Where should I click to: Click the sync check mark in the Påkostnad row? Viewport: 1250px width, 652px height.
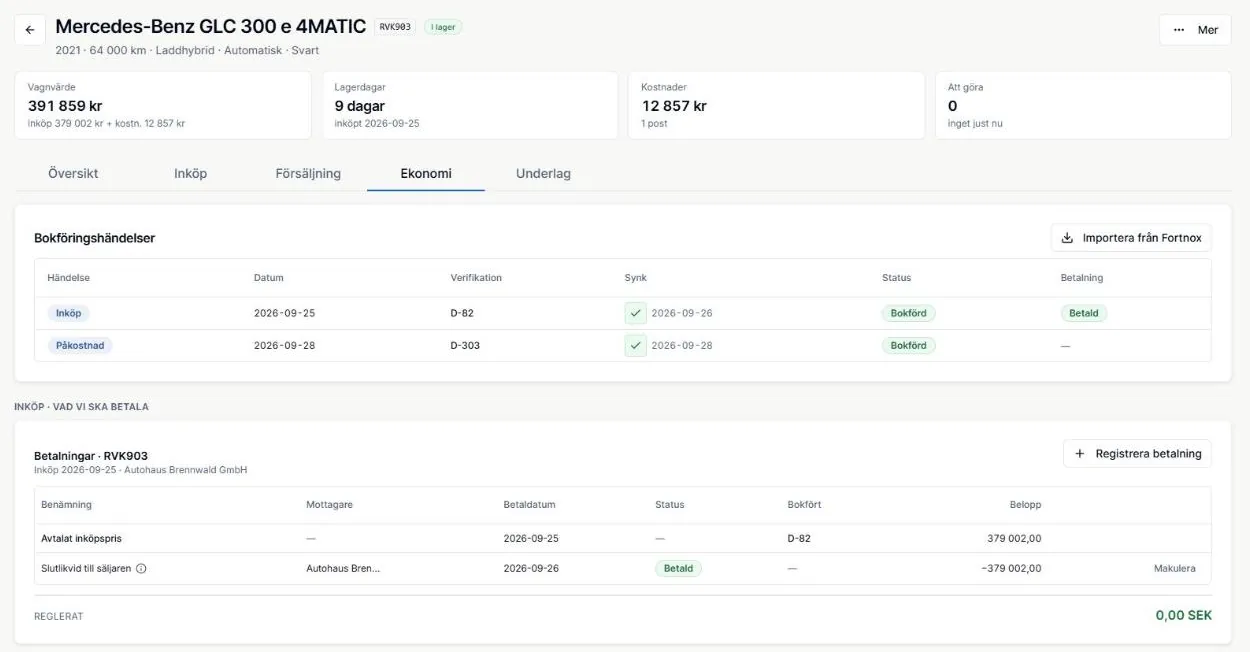636,345
